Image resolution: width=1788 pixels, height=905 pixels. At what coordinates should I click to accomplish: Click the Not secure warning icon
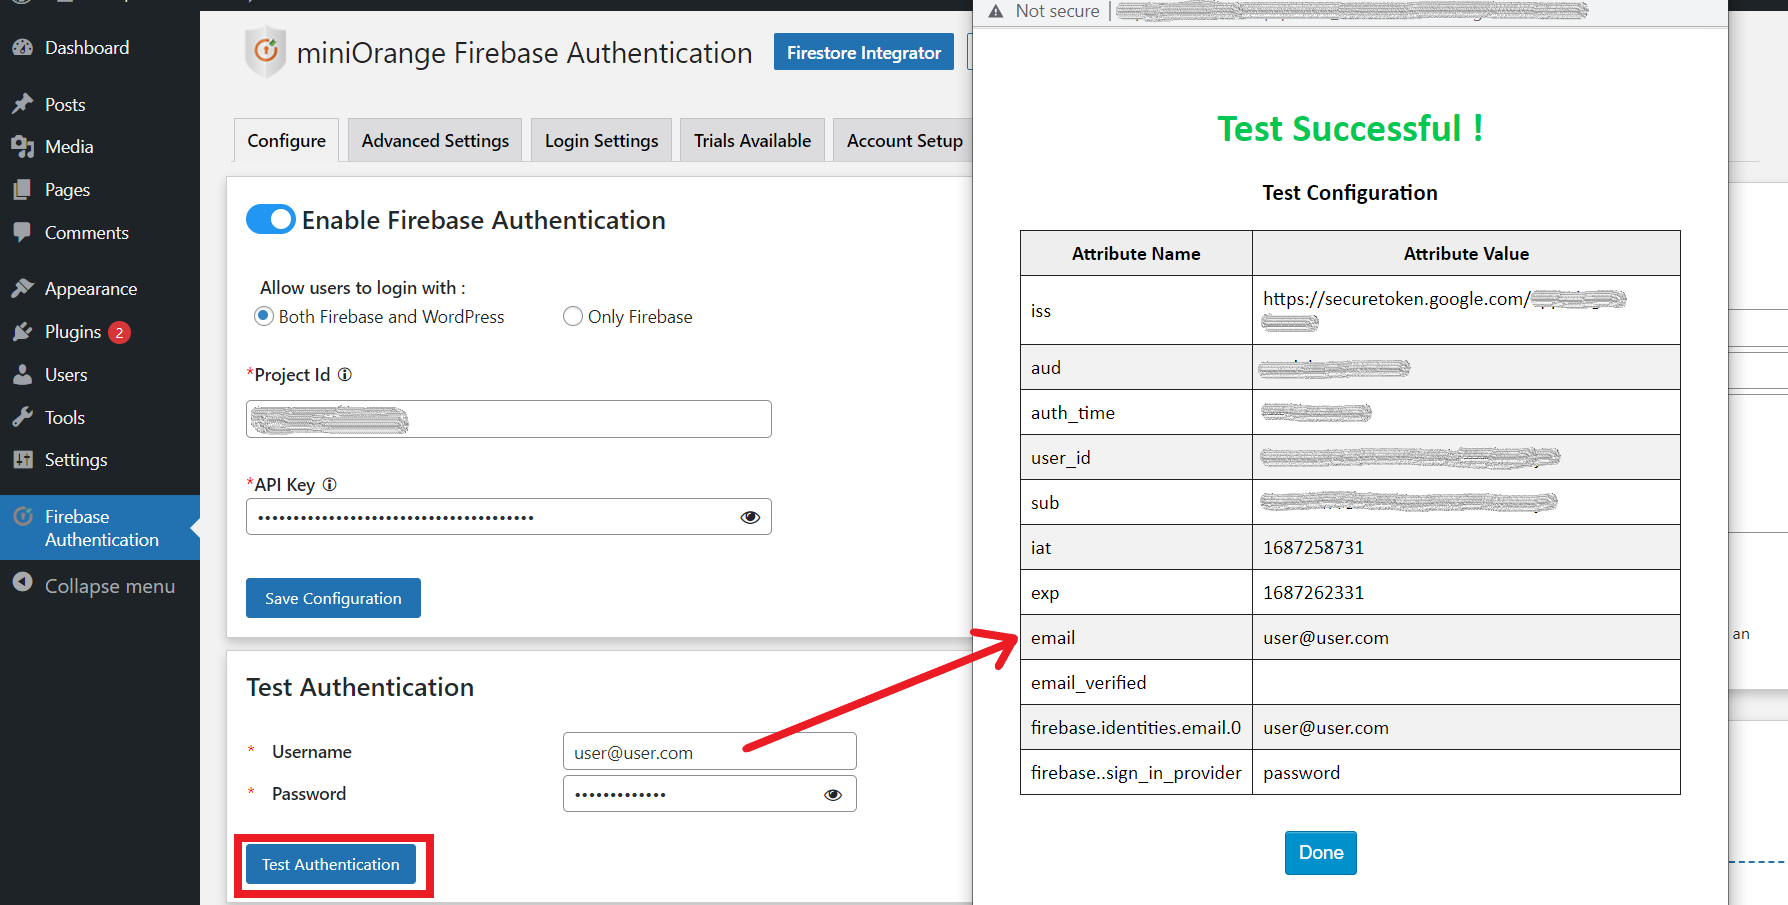pyautogui.click(x=995, y=11)
